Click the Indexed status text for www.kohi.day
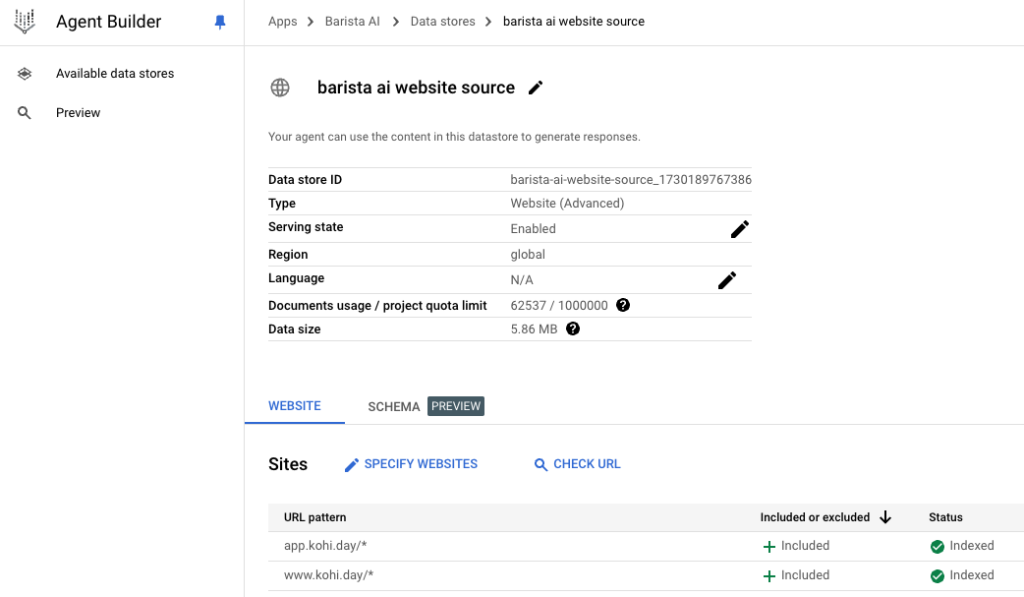The height and width of the screenshot is (597, 1024). click(972, 575)
